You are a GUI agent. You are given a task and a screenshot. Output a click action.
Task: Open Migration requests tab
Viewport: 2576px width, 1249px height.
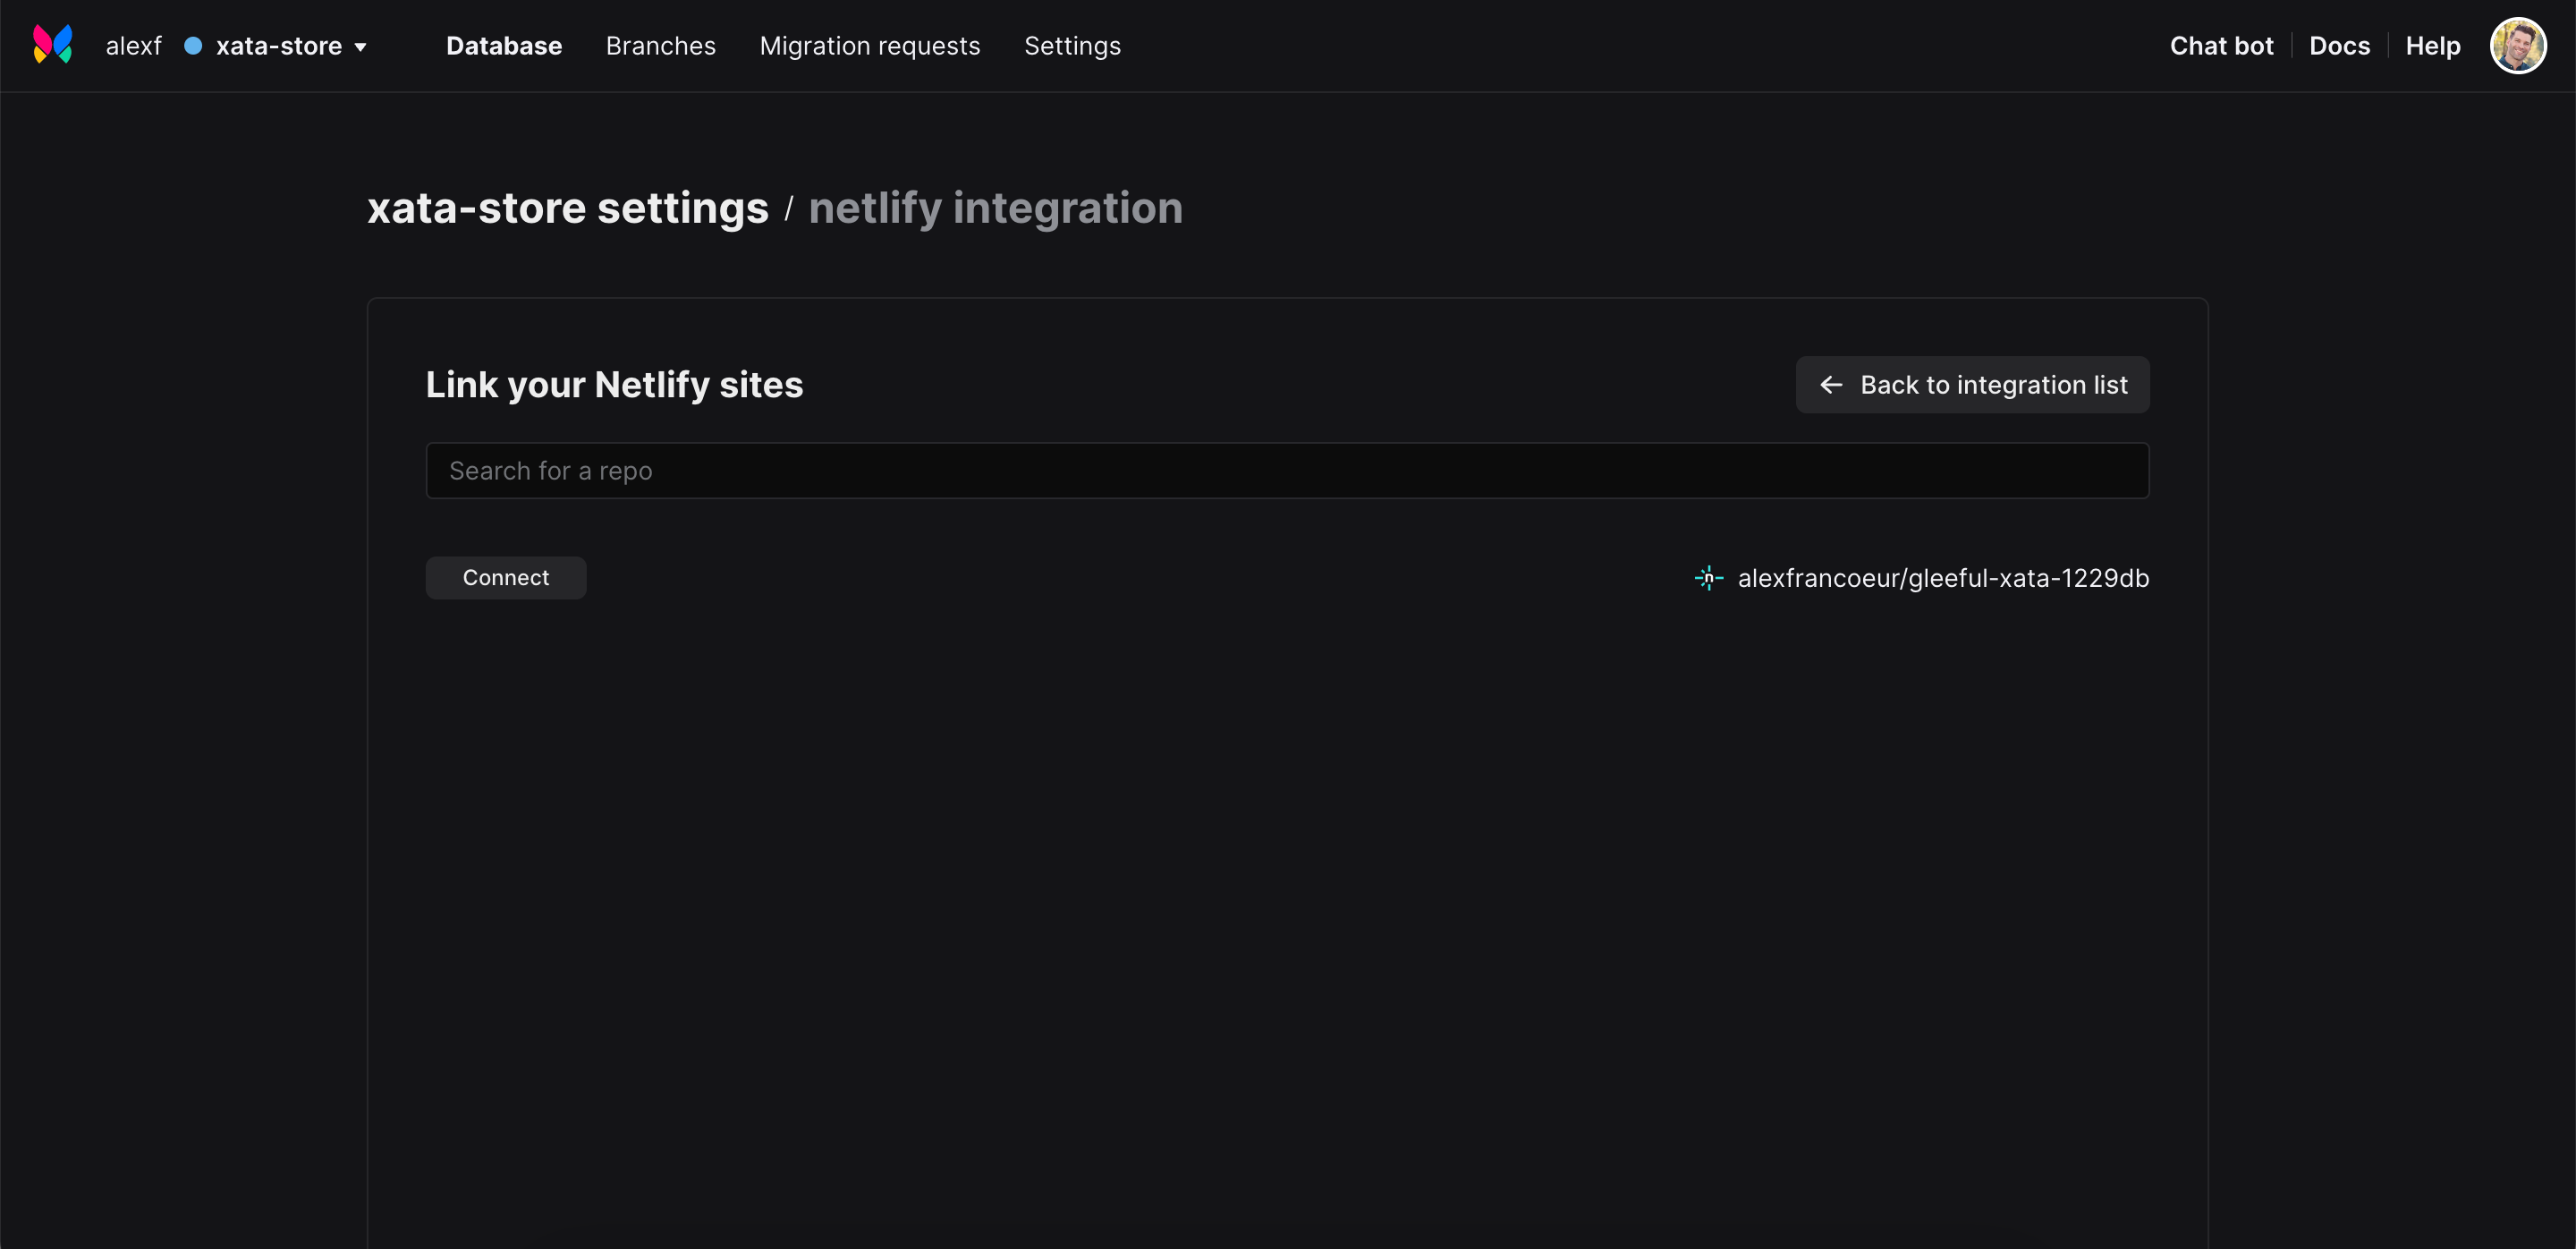pyautogui.click(x=869, y=46)
